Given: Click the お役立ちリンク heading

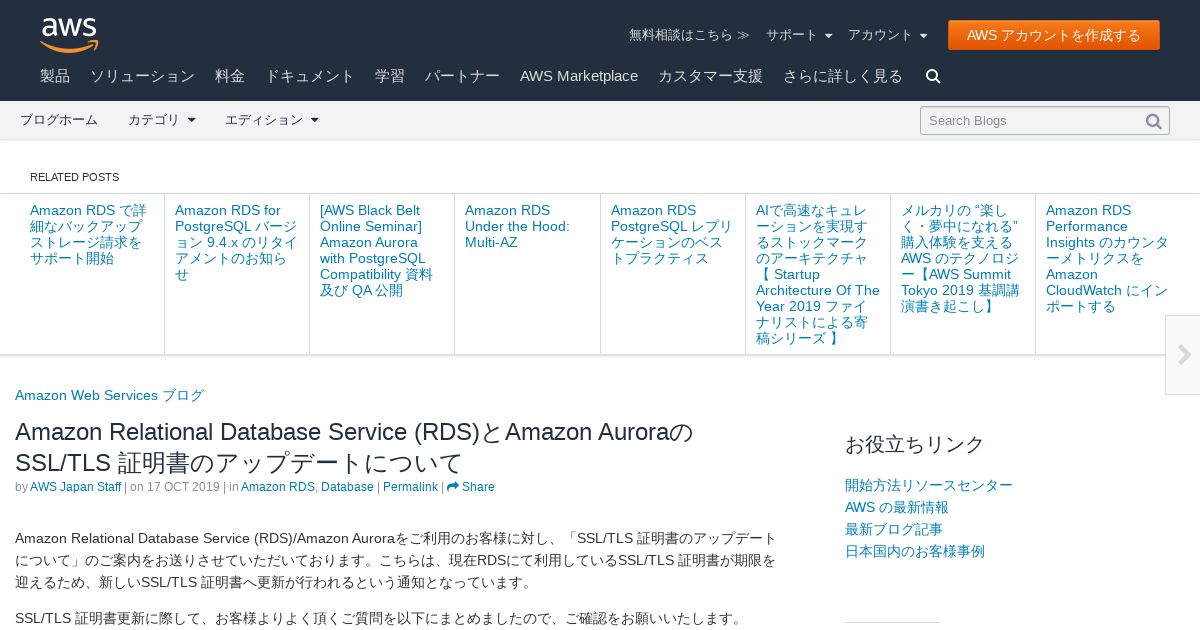Looking at the screenshot, I should (915, 444).
